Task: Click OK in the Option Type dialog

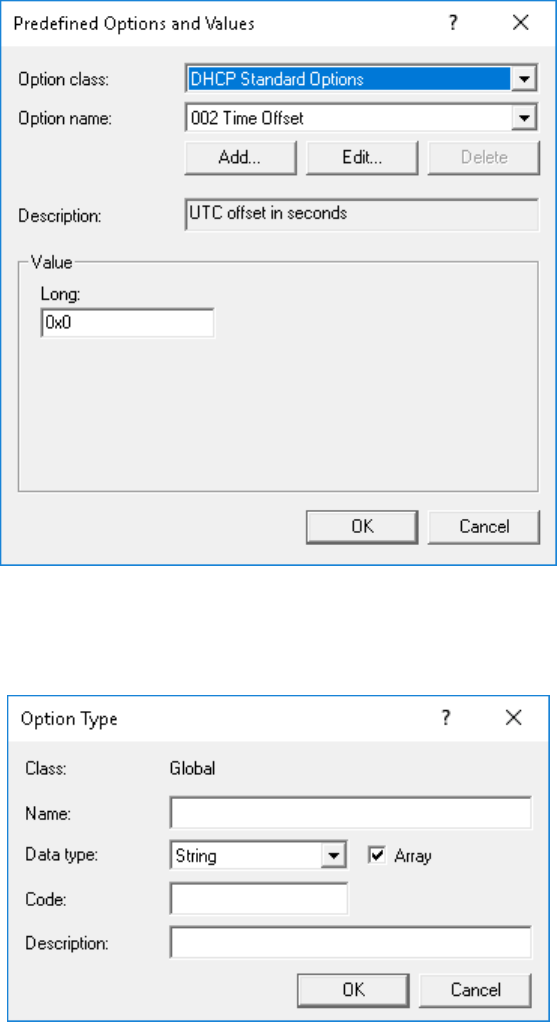Action: pos(353,990)
